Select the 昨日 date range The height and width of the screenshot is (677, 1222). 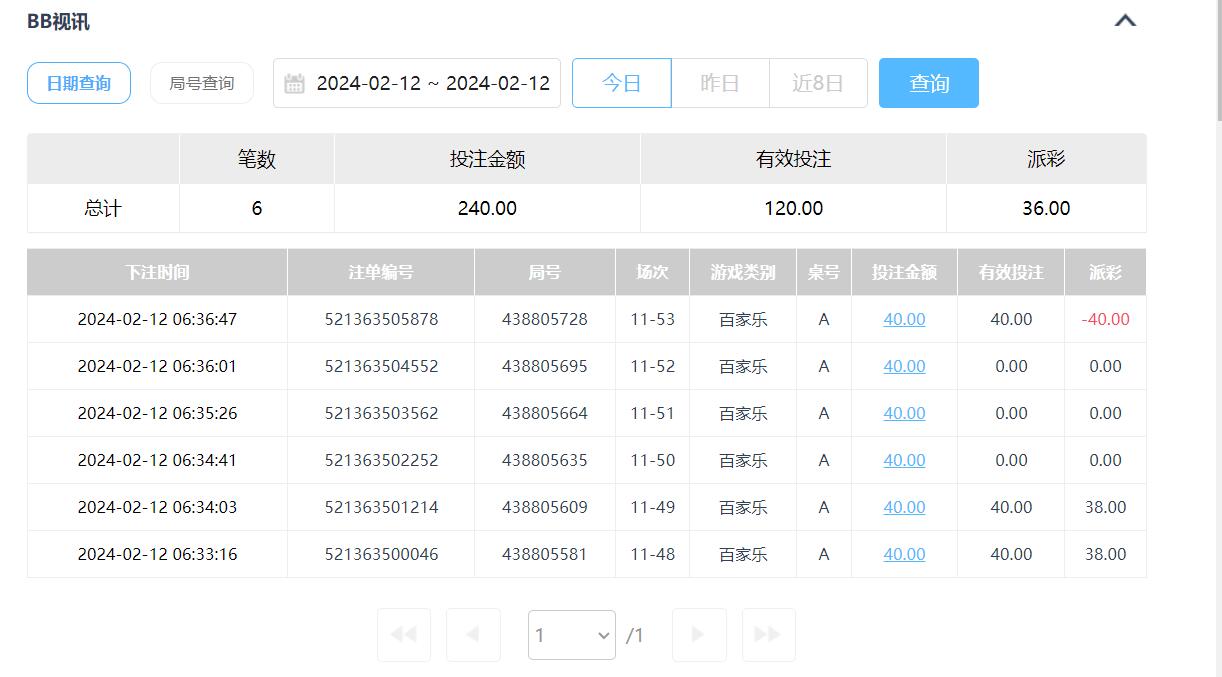720,83
